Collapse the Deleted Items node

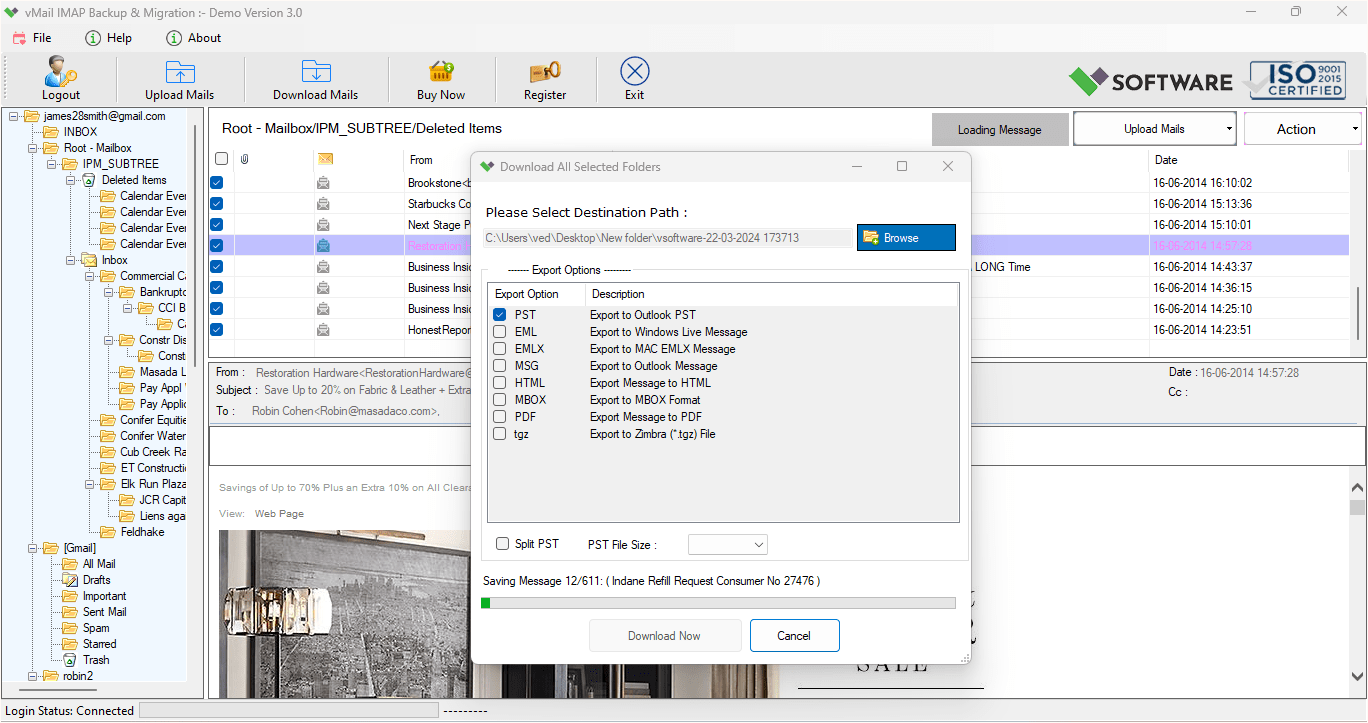[x=71, y=180]
